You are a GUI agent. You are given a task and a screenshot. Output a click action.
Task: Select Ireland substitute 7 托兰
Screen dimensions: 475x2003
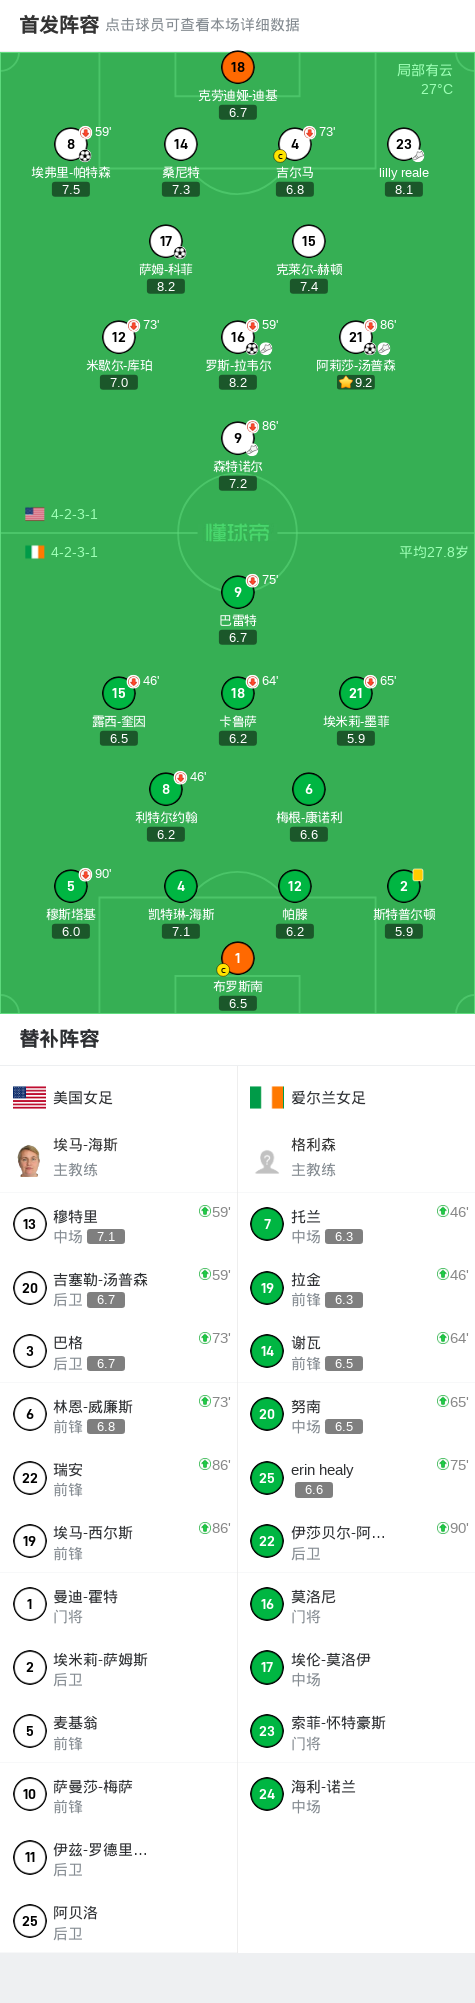pos(356,1224)
